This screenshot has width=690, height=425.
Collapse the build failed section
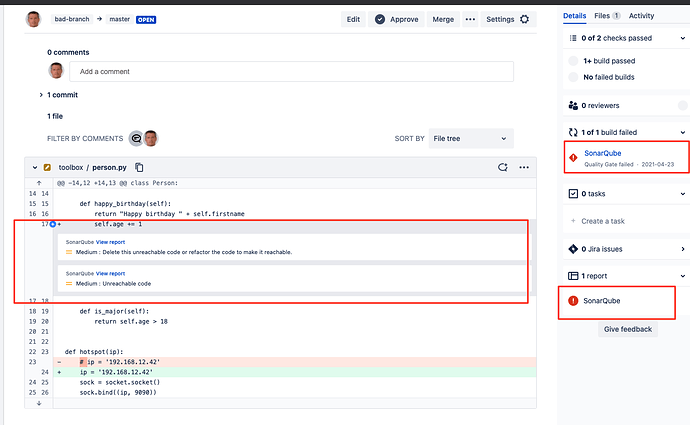(683, 132)
